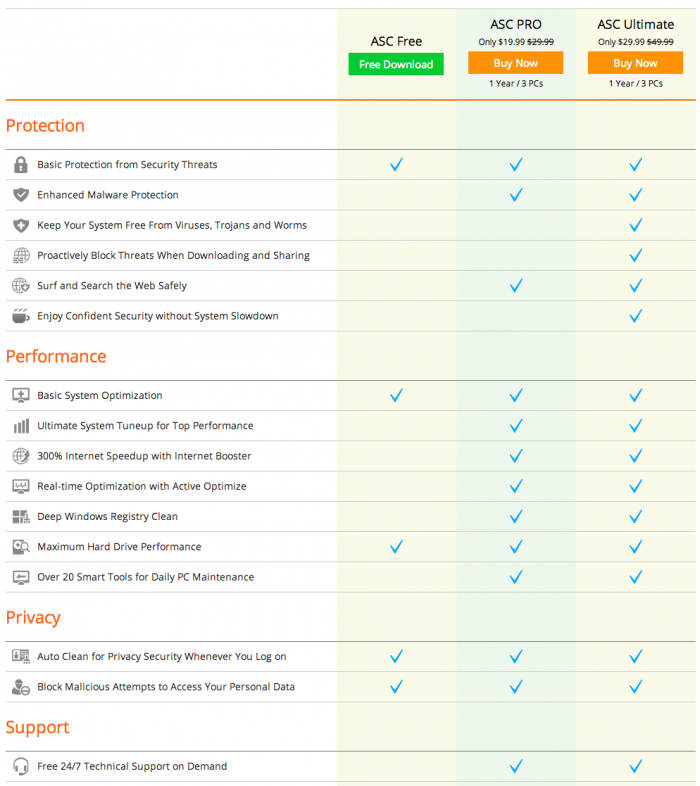Click Basic System Optimization text
The height and width of the screenshot is (786, 700).
[x=100, y=395]
